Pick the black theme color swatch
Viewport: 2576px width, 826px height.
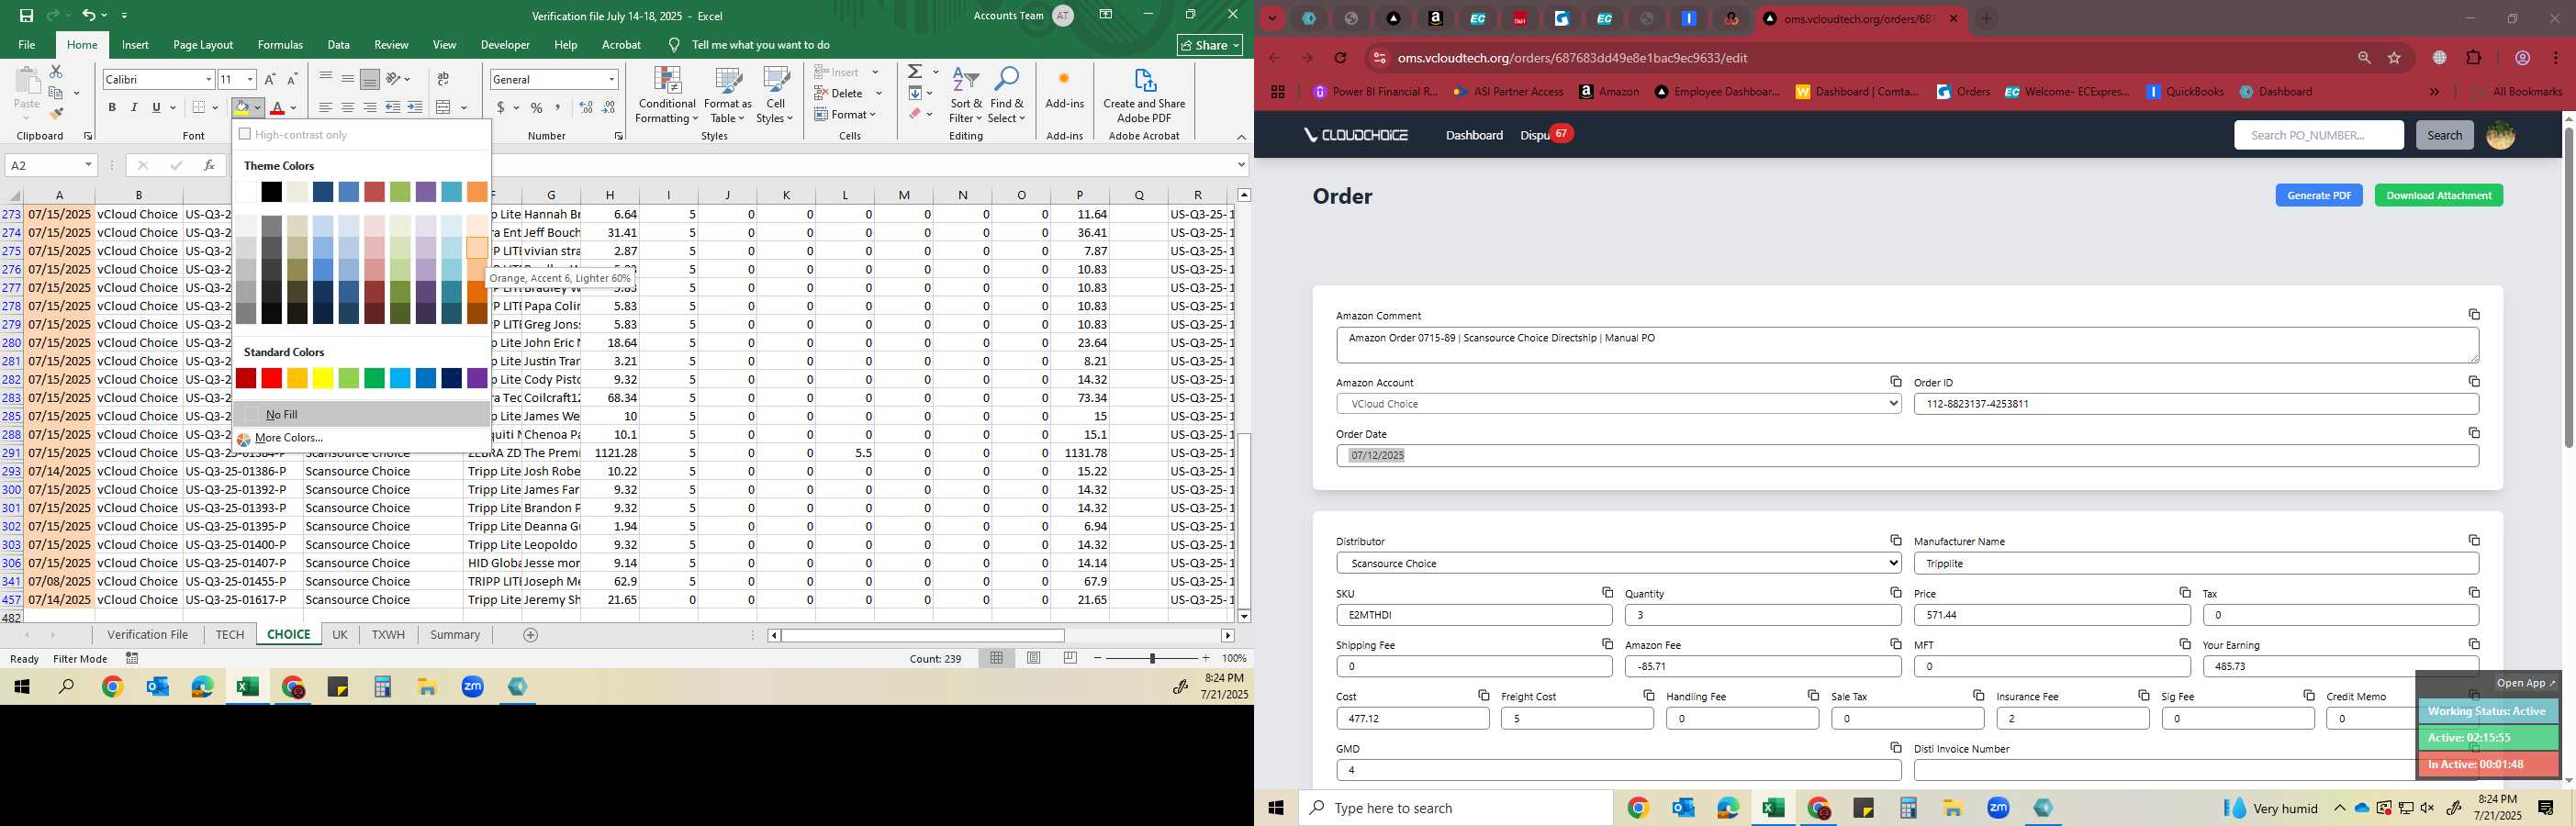(271, 192)
